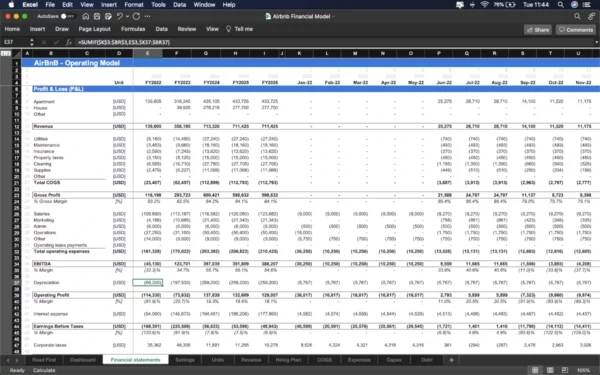The image size is (600, 375).
Task: Open the Draw ribbon tab
Action: (x=62, y=29)
